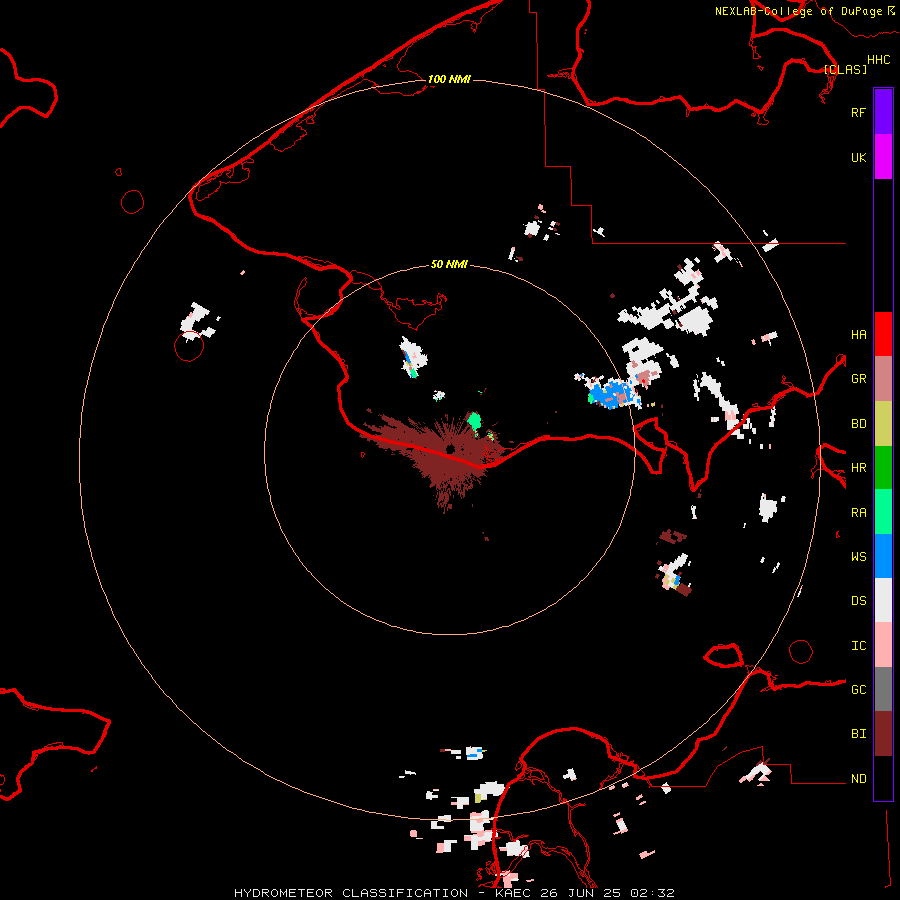
Task: Click the KAEC radar site identifier
Action: pyautogui.click(x=513, y=893)
